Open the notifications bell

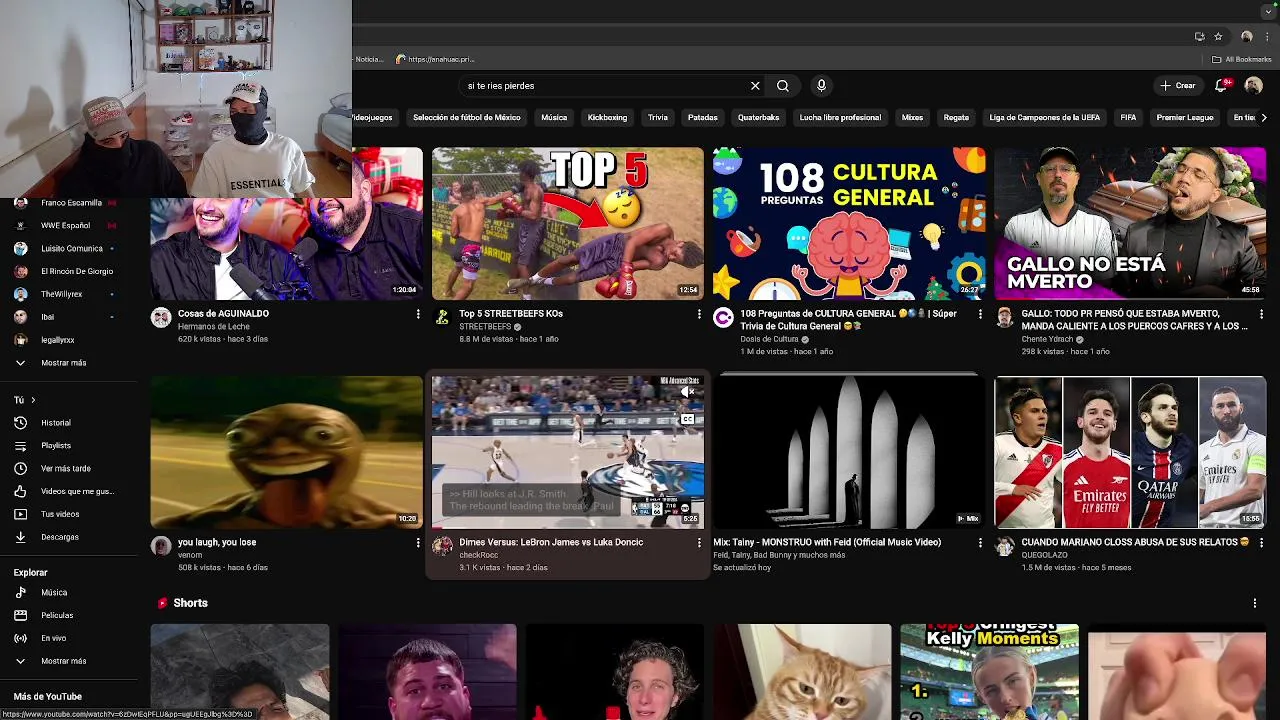pos(1222,86)
